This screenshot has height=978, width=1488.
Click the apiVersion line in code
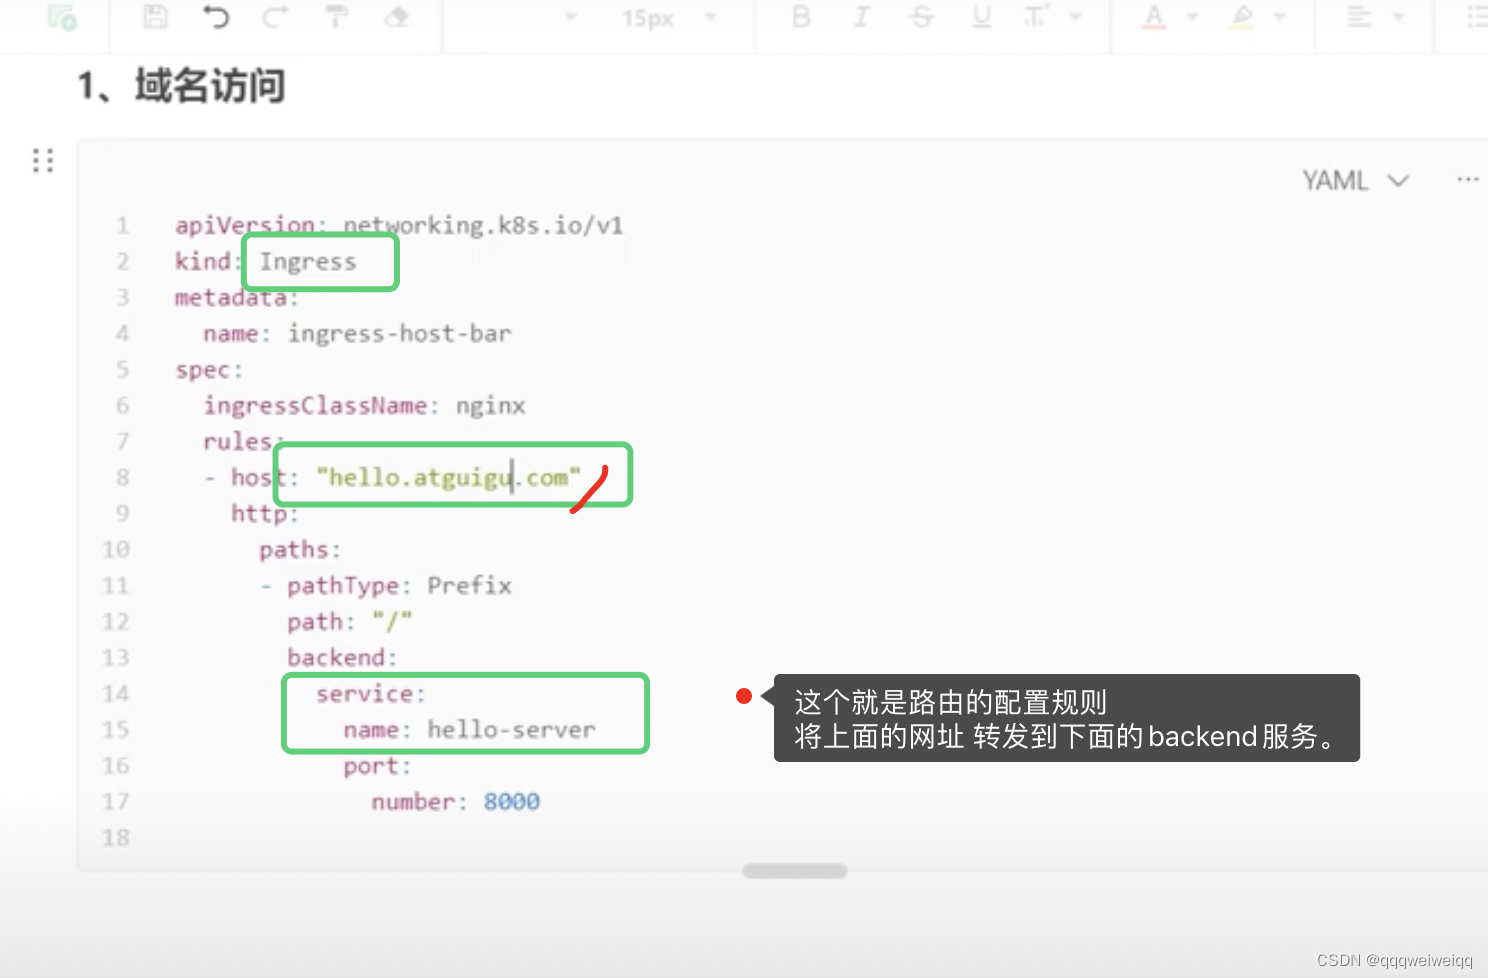point(399,225)
